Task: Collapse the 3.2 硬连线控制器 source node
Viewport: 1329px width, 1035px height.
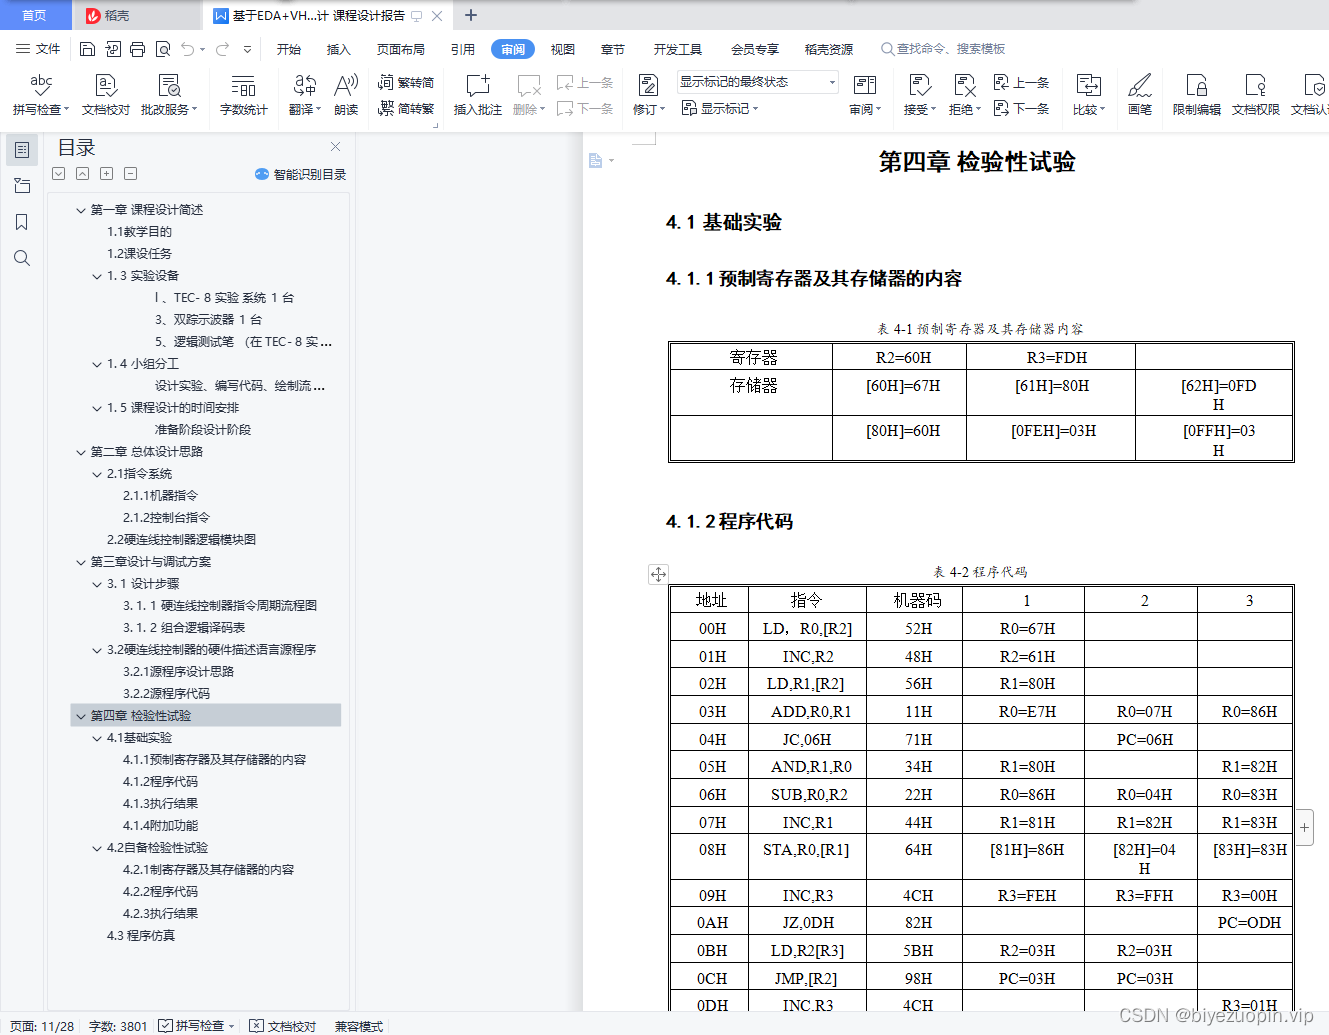Action: [97, 650]
